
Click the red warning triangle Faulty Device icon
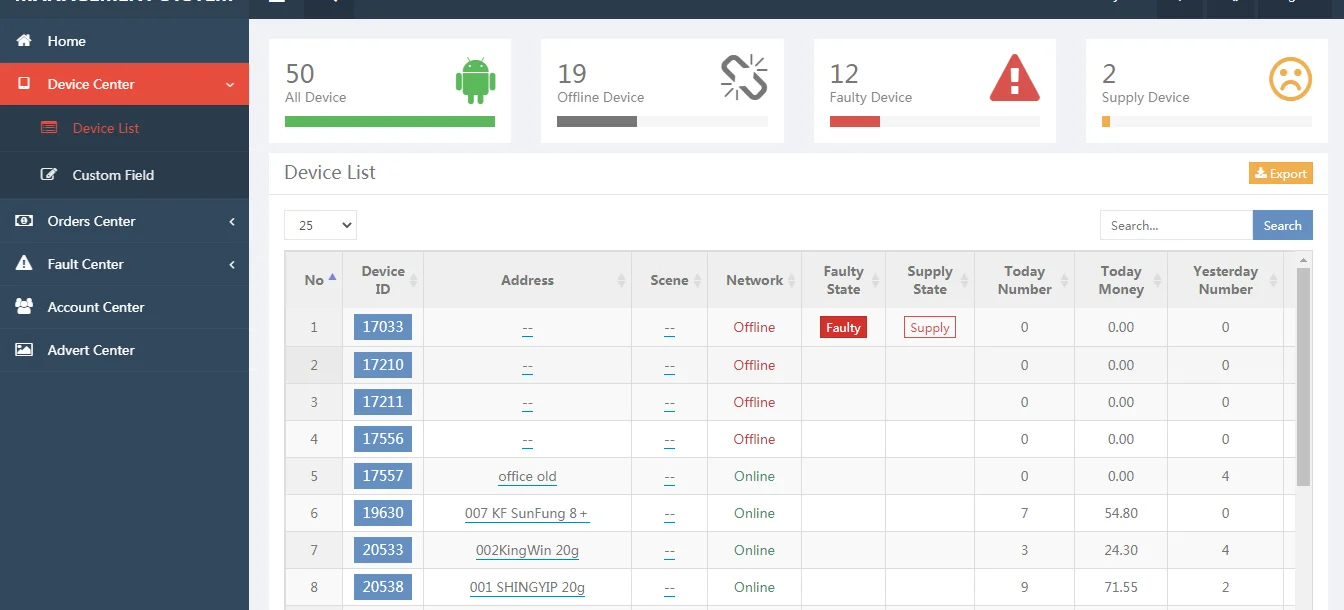1015,78
